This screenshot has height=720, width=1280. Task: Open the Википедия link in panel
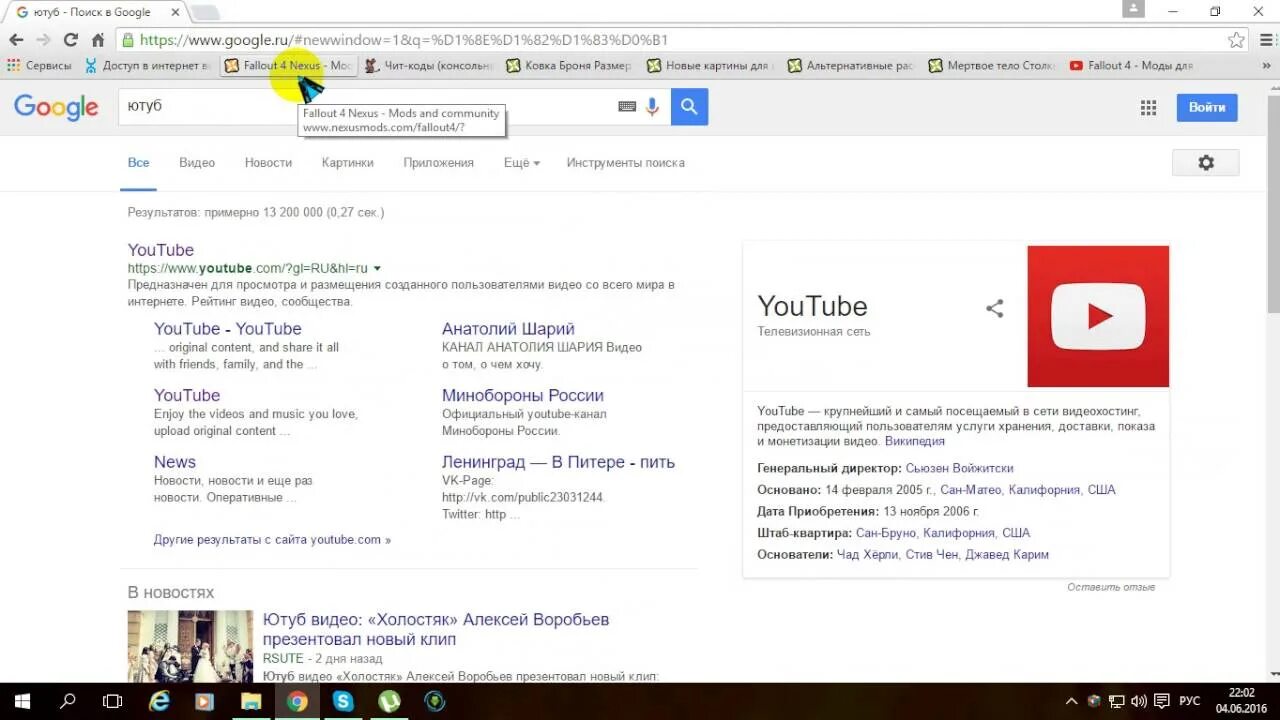pyautogui.click(x=914, y=441)
